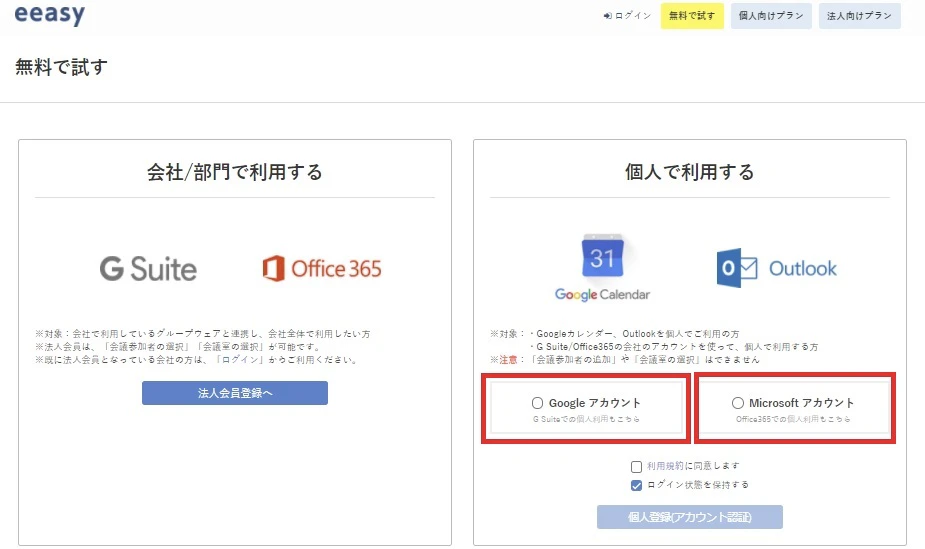
Task: Open the 個人向けプラン menu item
Action: pos(771,16)
